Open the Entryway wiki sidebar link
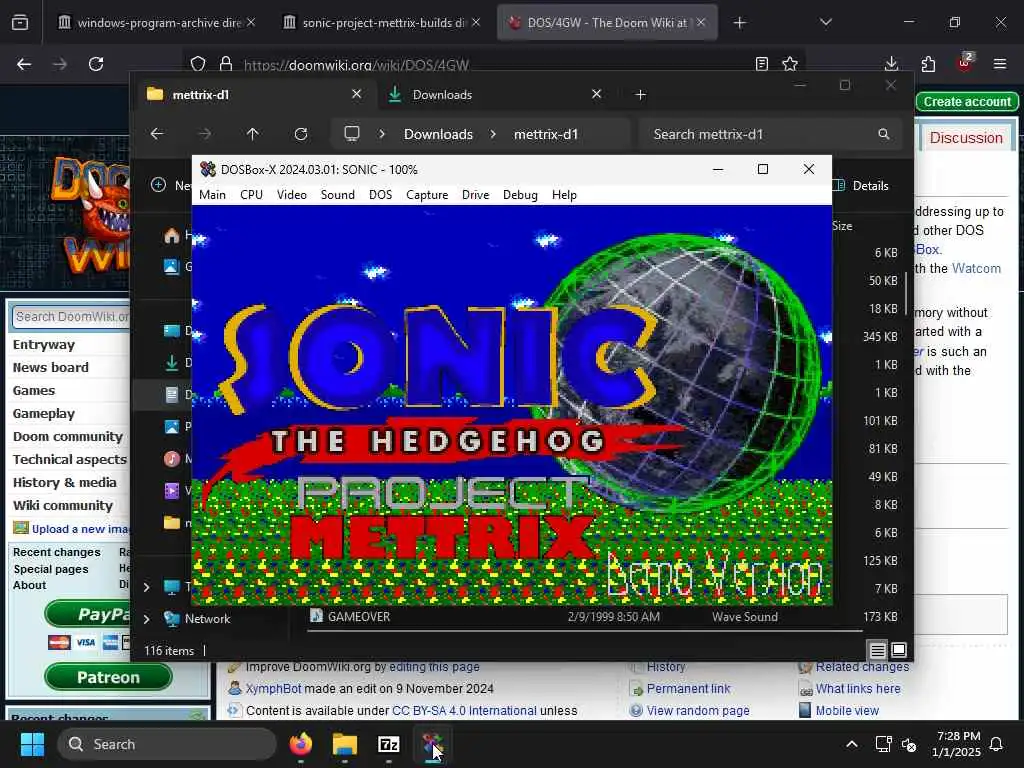This screenshot has width=1024, height=768. tap(44, 345)
